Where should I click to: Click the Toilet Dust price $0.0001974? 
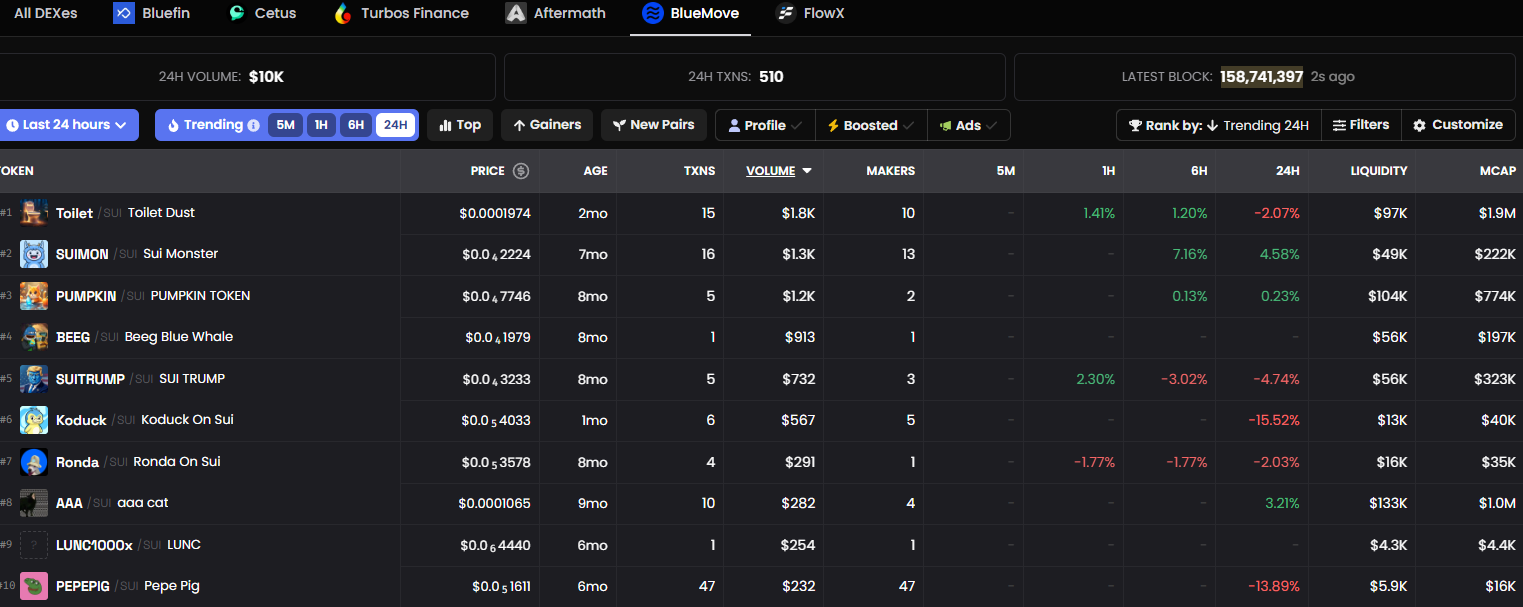(x=495, y=213)
